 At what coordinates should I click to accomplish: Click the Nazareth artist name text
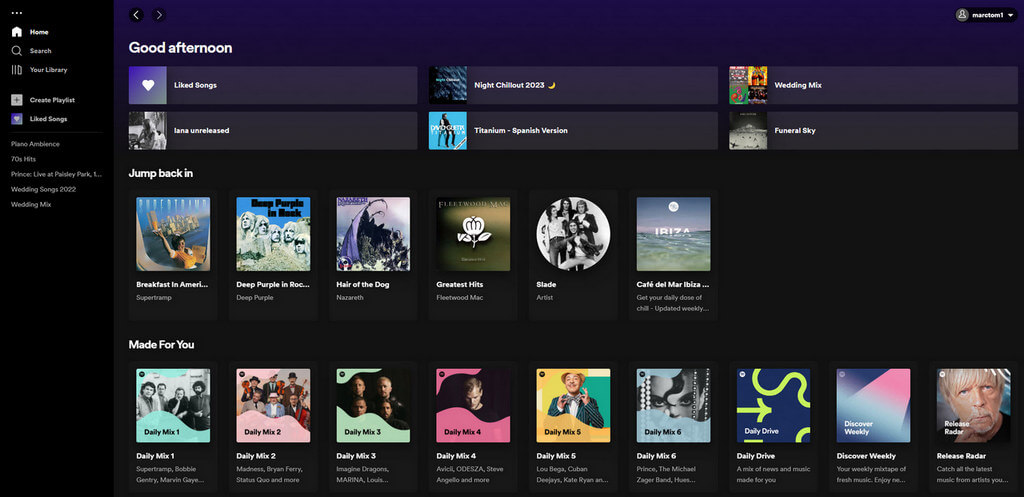coord(350,298)
